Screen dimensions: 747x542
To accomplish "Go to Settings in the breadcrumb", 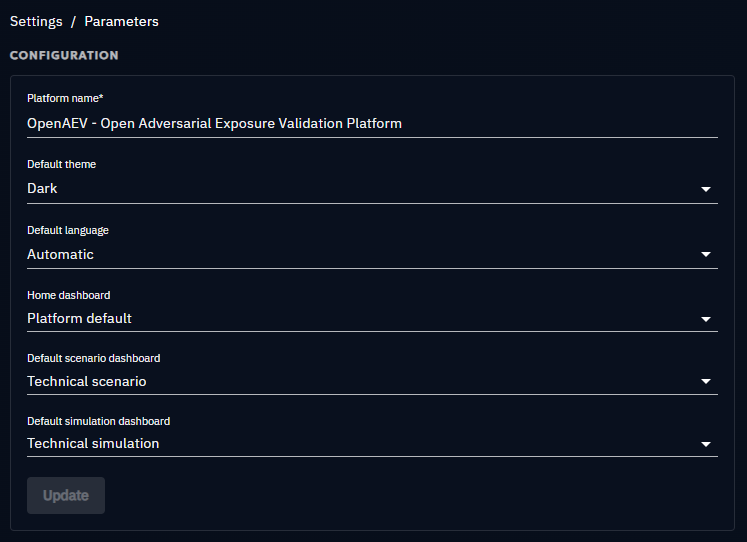I will pos(36,21).
